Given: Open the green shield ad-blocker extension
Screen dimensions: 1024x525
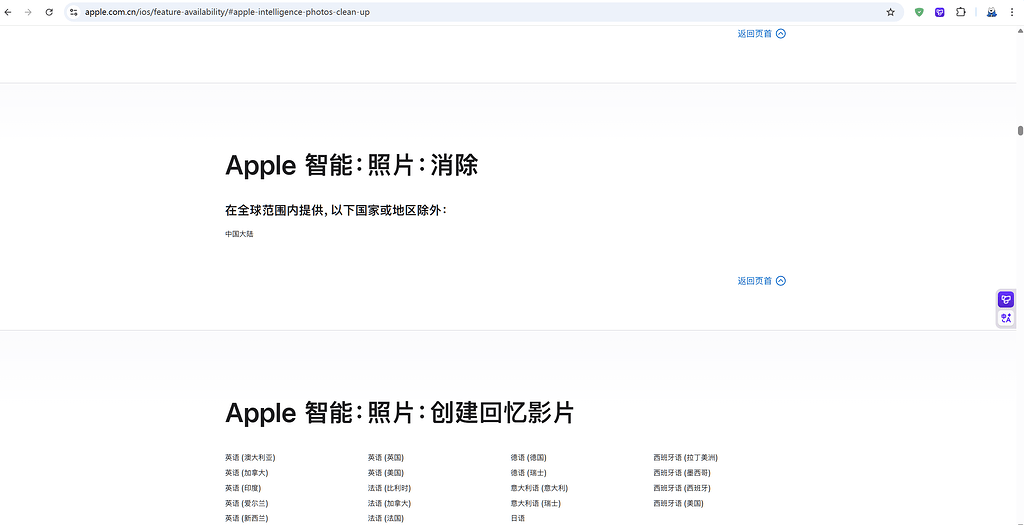Looking at the screenshot, I should tap(919, 12).
